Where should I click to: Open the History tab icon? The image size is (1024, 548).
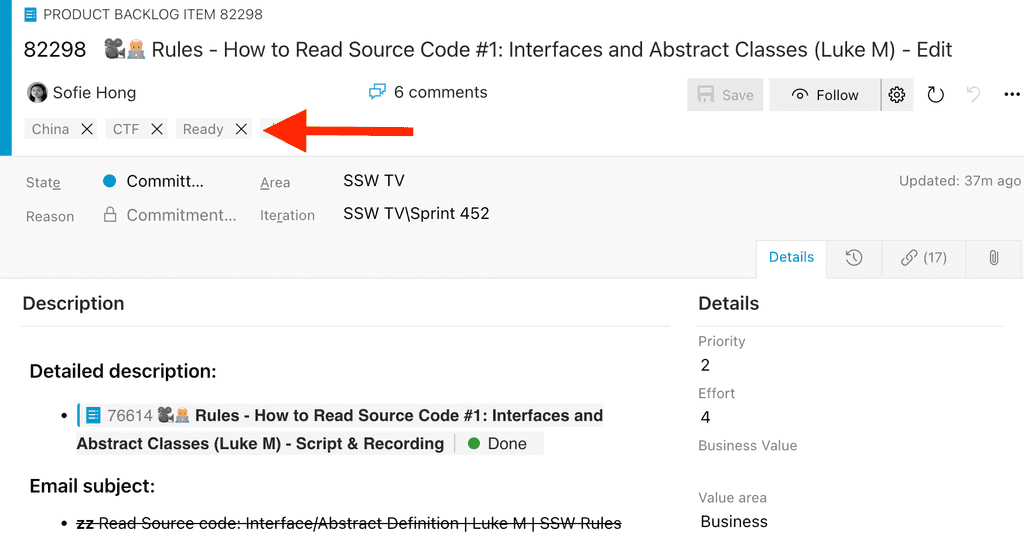click(853, 258)
